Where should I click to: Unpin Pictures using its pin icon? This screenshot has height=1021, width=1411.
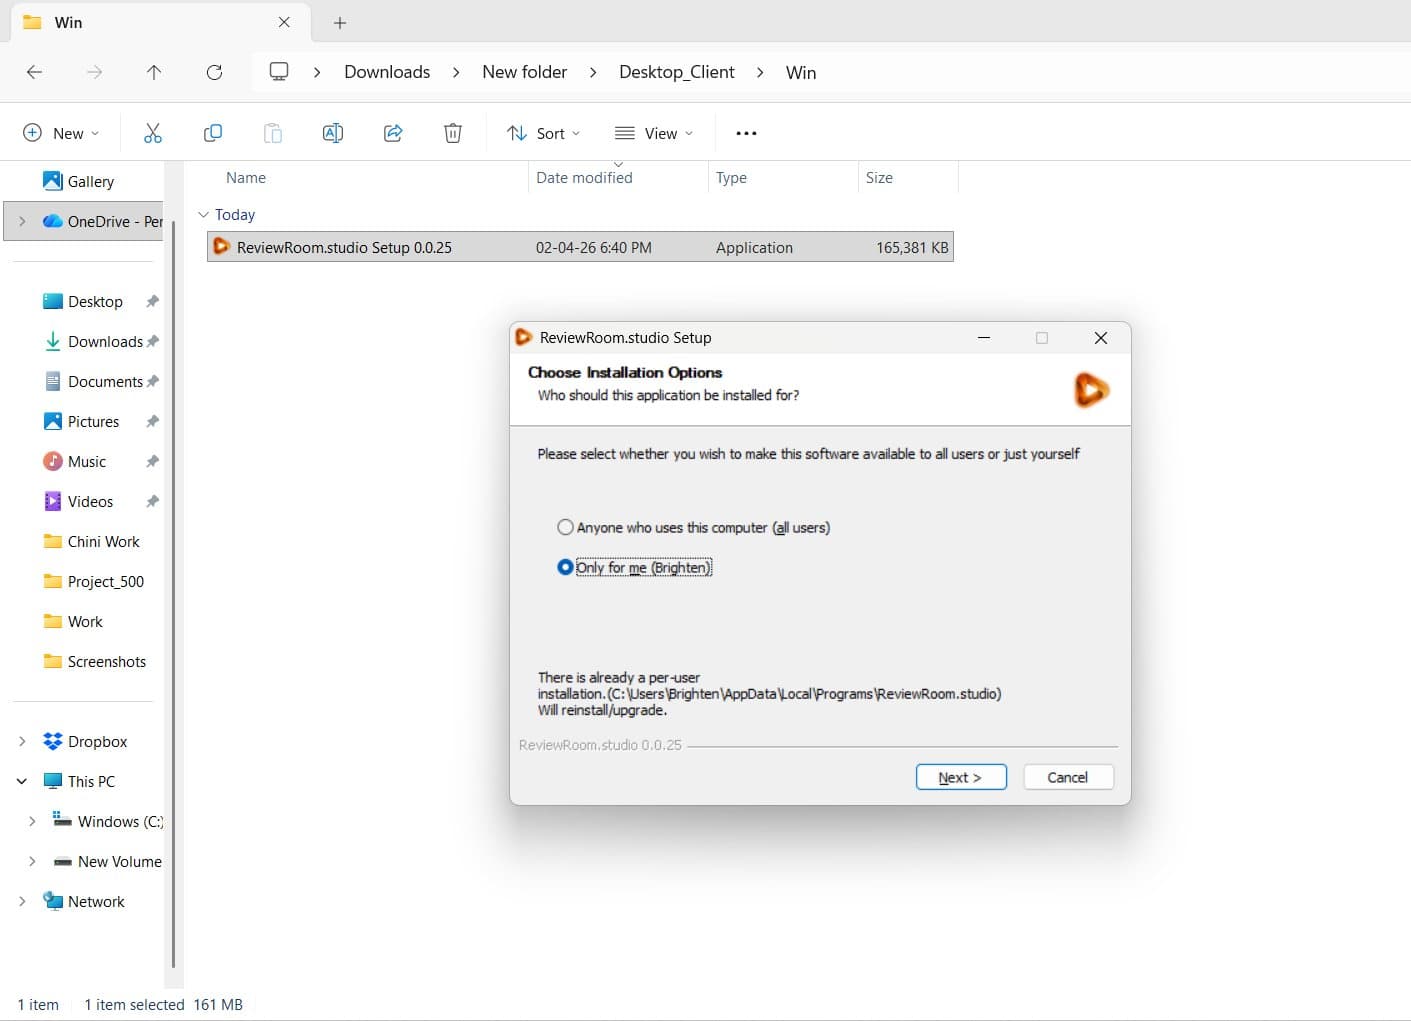tap(152, 421)
